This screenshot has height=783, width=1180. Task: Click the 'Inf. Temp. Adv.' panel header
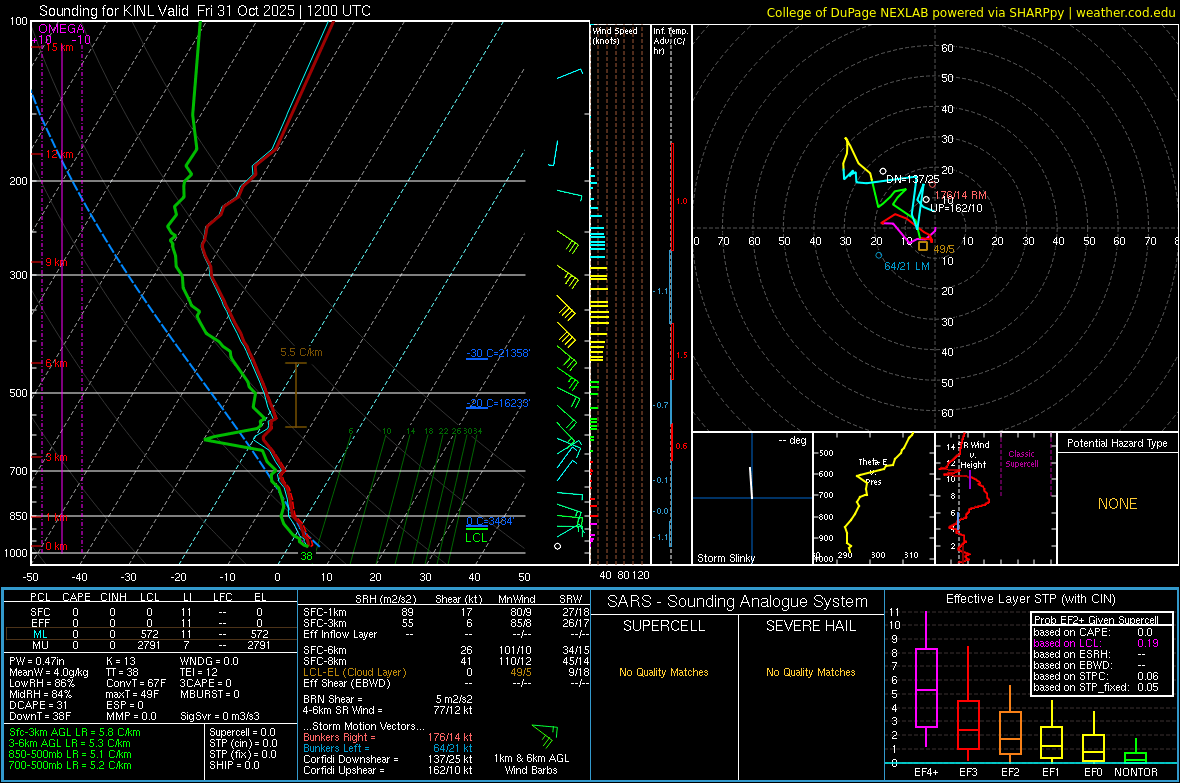670,41
